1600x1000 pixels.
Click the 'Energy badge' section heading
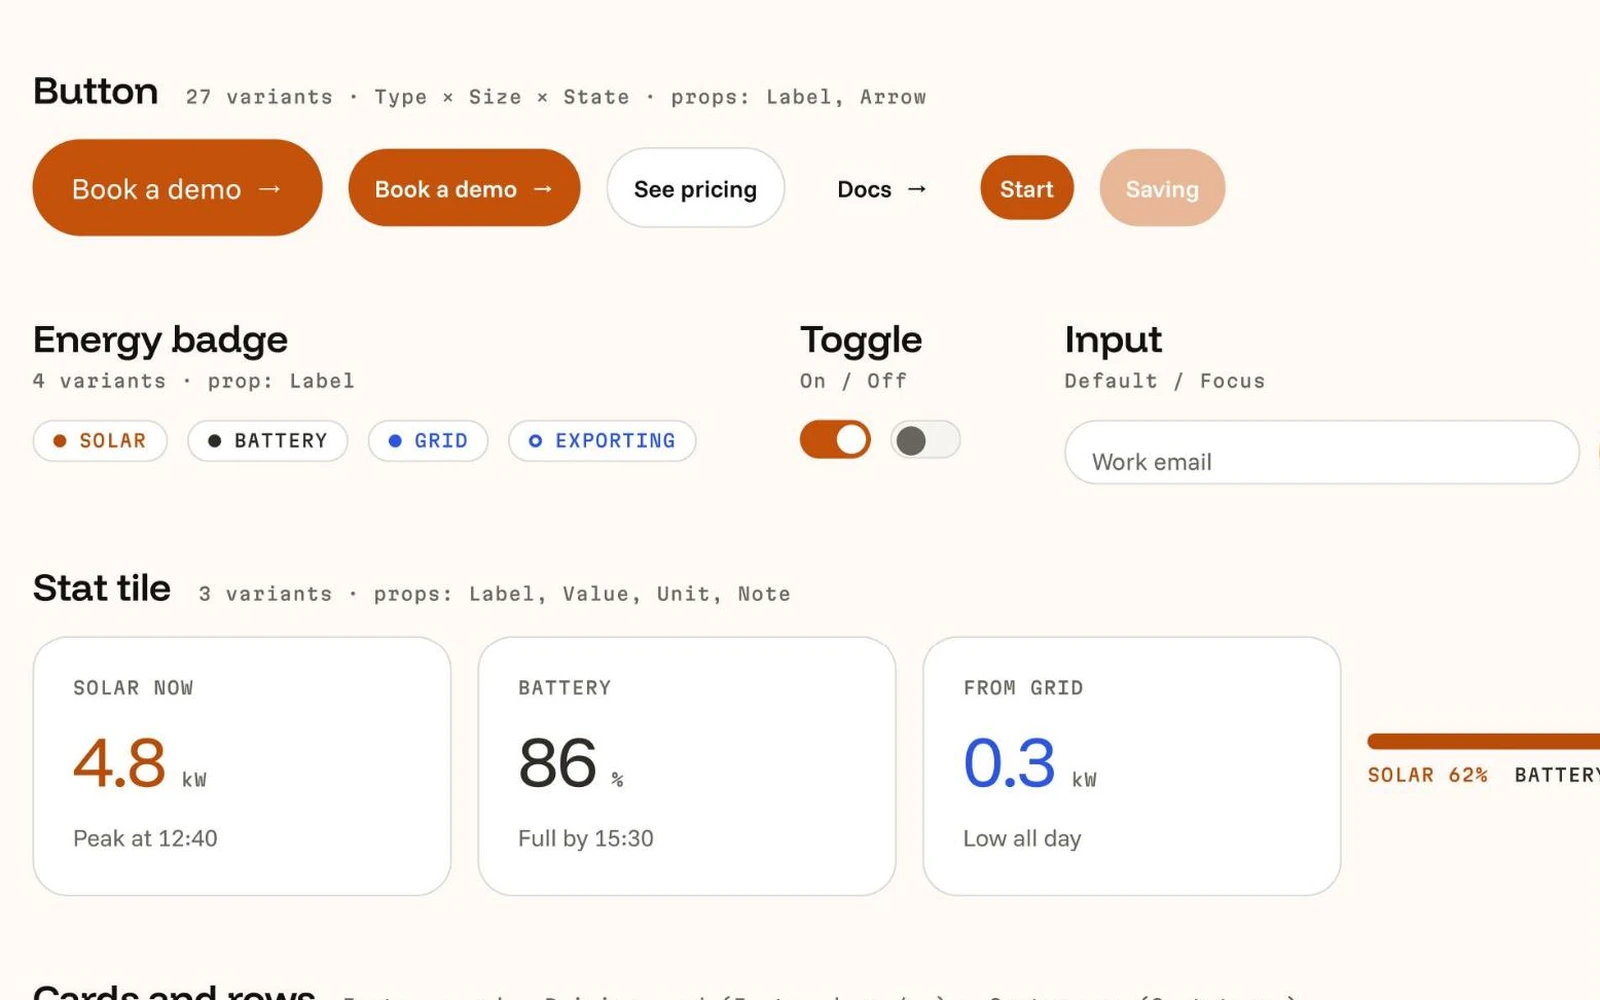160,340
